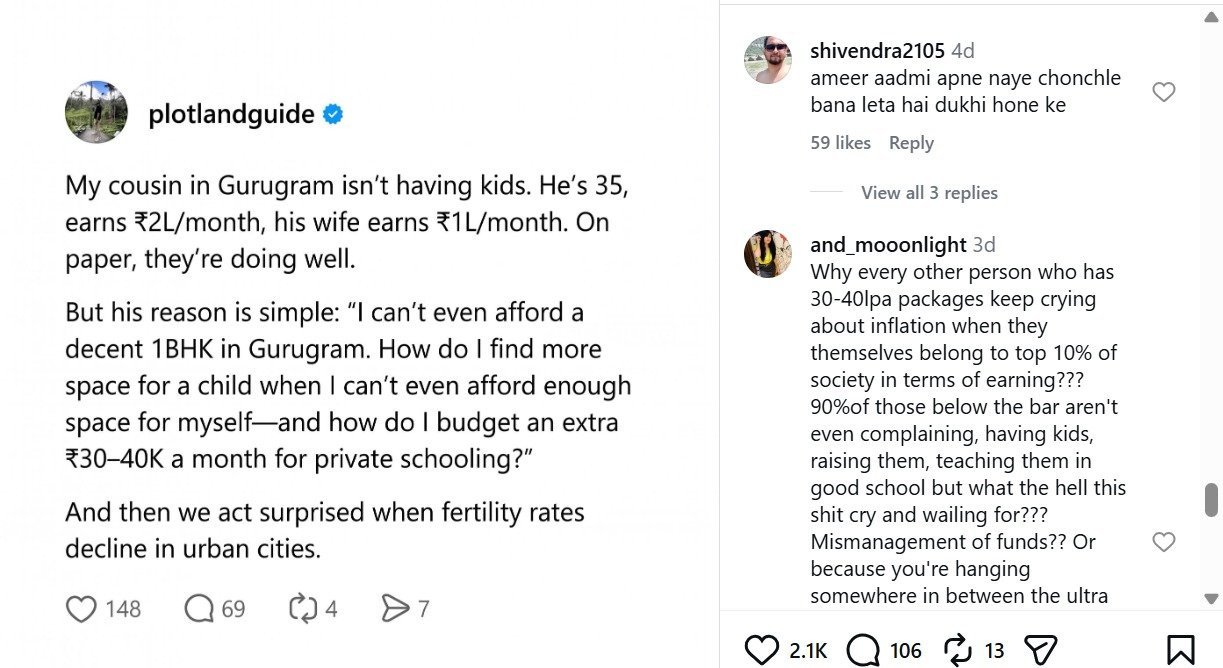Open and_mooonlight's profile from username
Viewport: 1223px width, 668px height.
pyautogui.click(x=888, y=245)
